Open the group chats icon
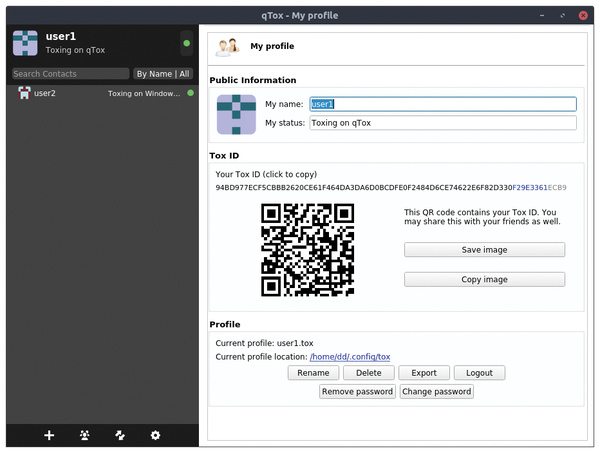Image resolution: width=600 pixels, height=453 pixels. [85, 435]
